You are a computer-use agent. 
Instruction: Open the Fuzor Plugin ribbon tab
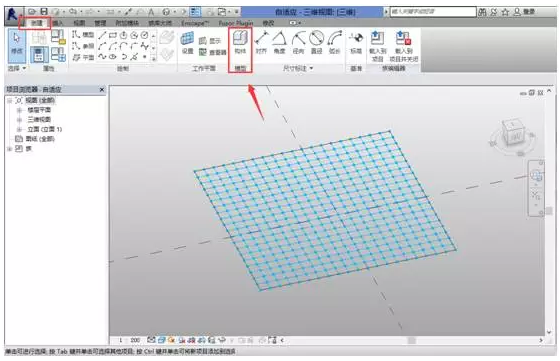[x=236, y=23]
